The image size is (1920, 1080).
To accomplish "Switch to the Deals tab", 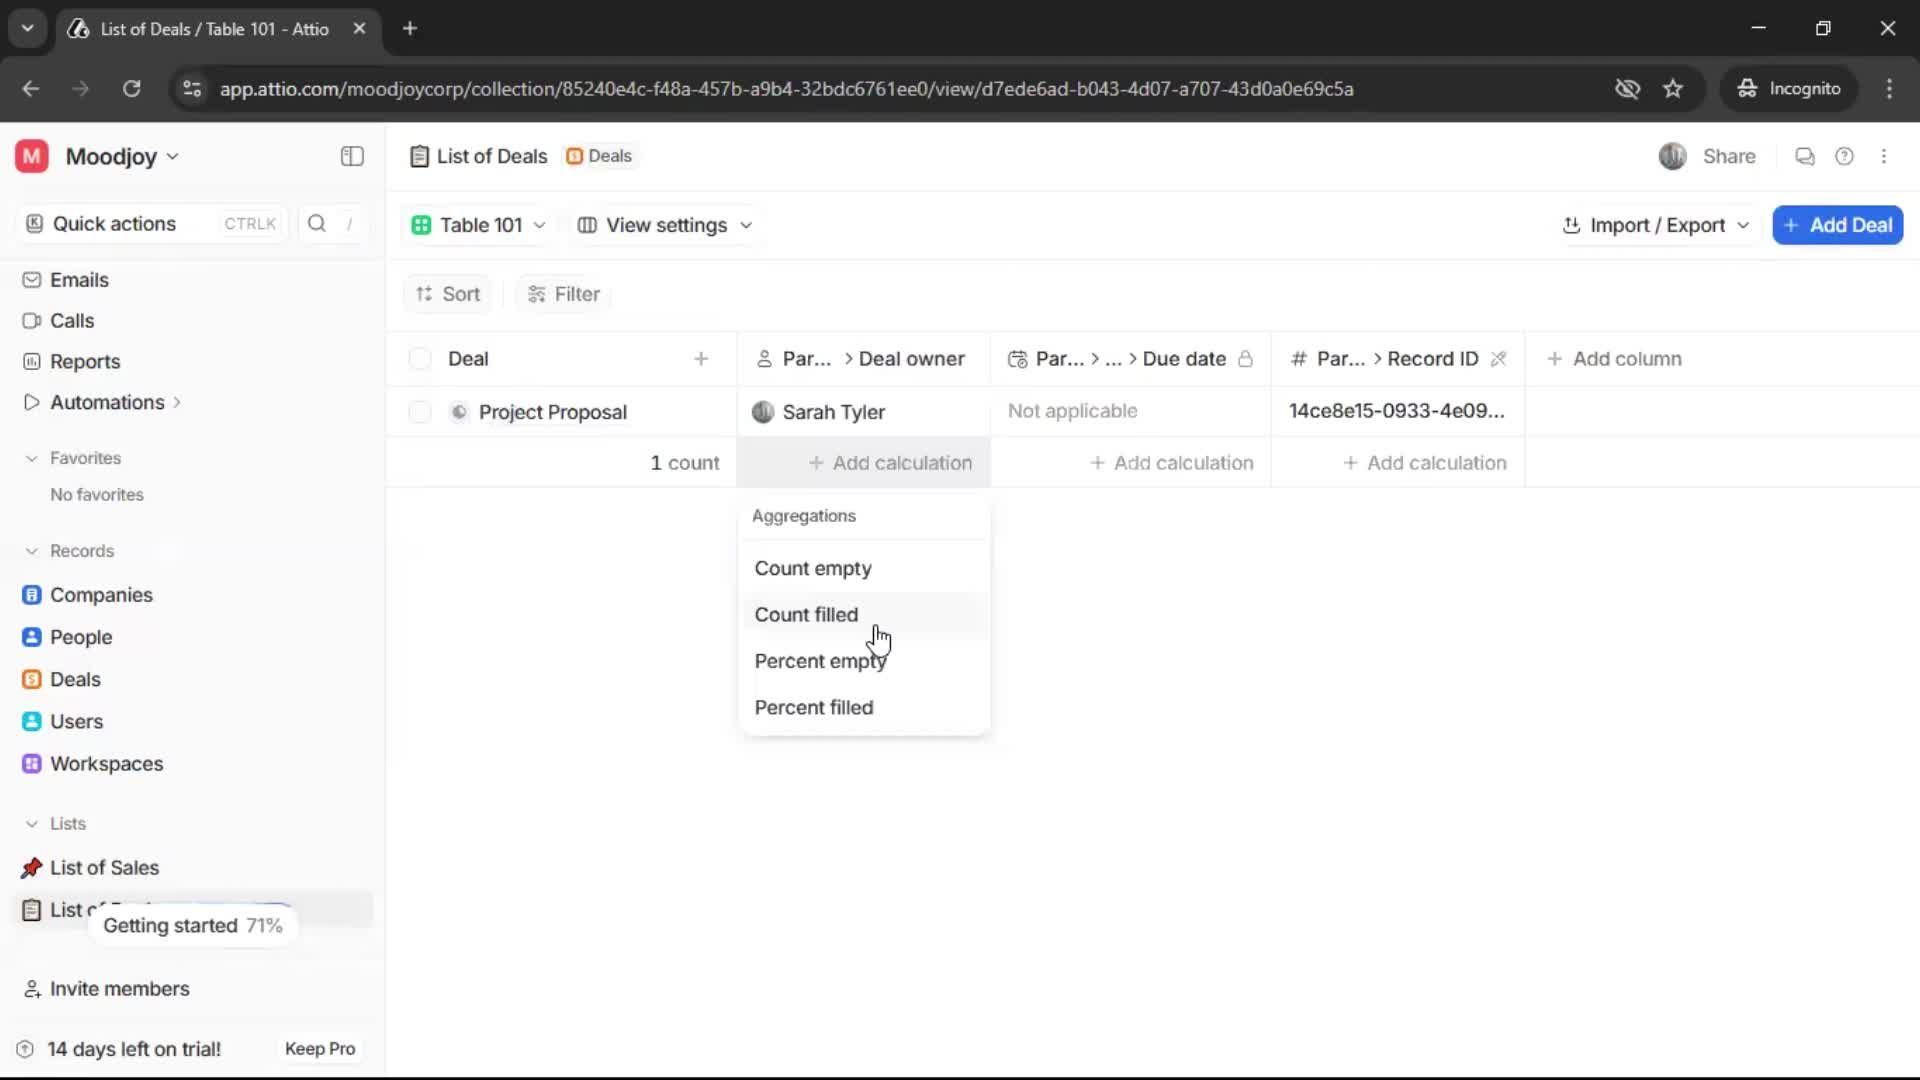I will click(599, 156).
